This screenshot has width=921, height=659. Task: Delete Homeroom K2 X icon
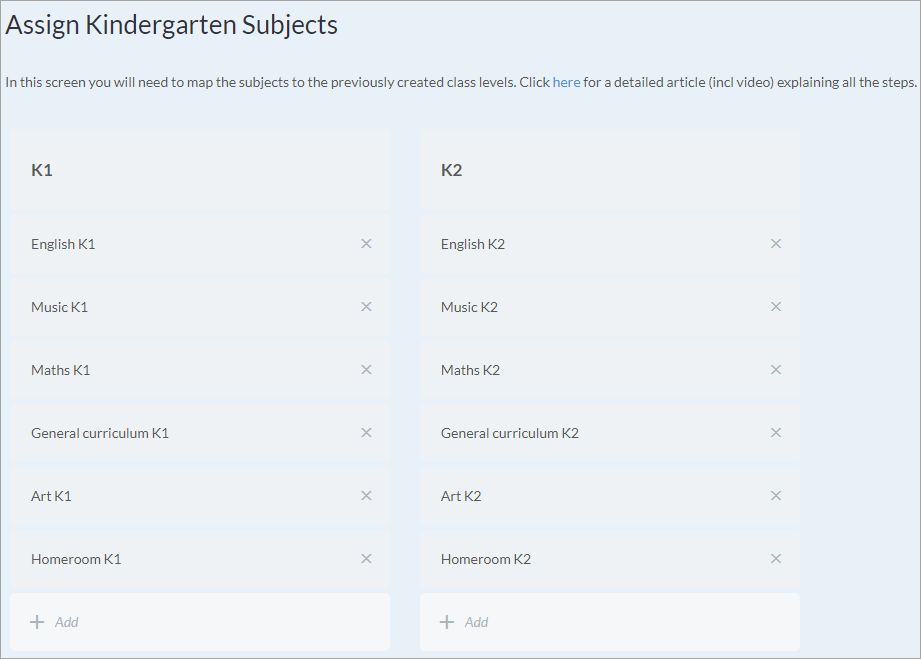pos(776,559)
